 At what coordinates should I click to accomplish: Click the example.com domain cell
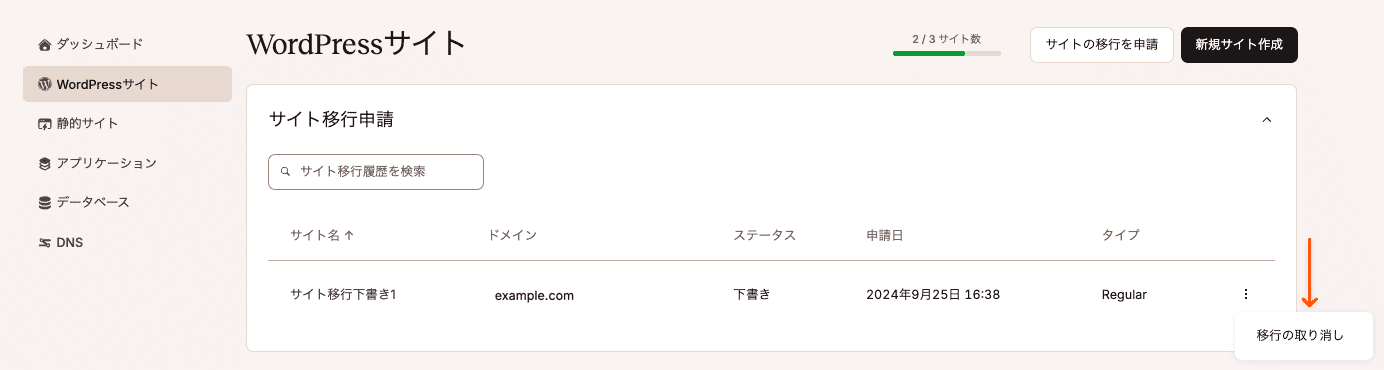pos(534,295)
